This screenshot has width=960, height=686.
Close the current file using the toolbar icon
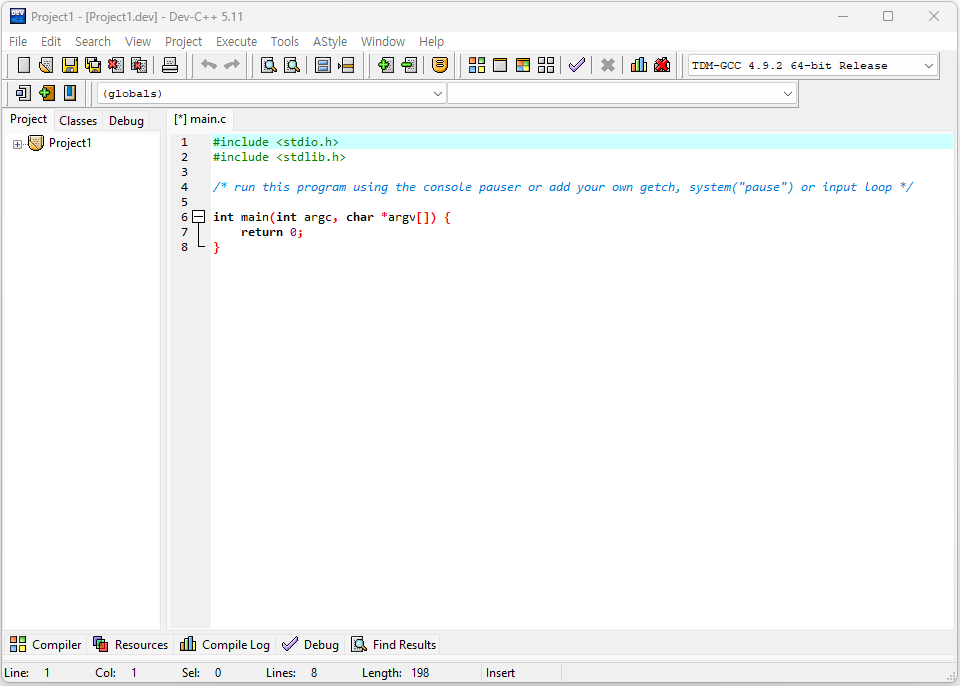[x=116, y=65]
